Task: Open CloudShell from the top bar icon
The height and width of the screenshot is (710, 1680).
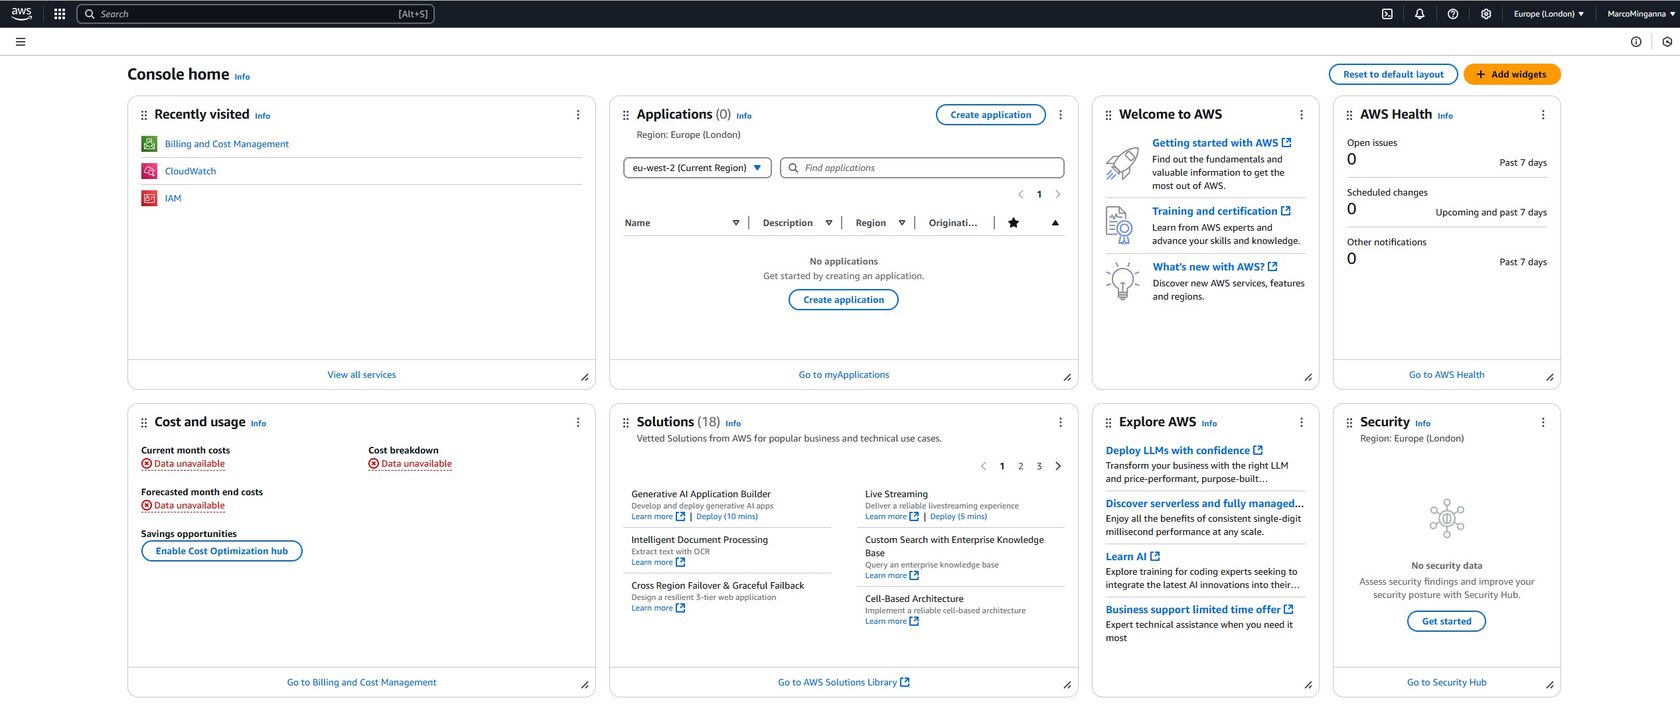Action: point(1387,14)
